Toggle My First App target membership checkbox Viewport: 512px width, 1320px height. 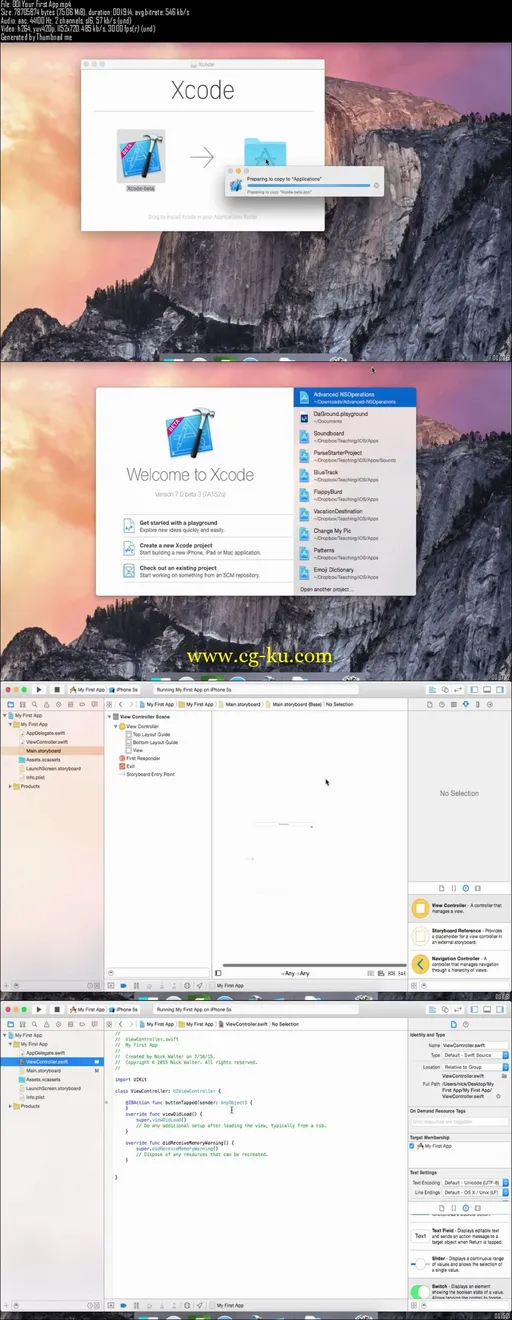pos(413,1146)
